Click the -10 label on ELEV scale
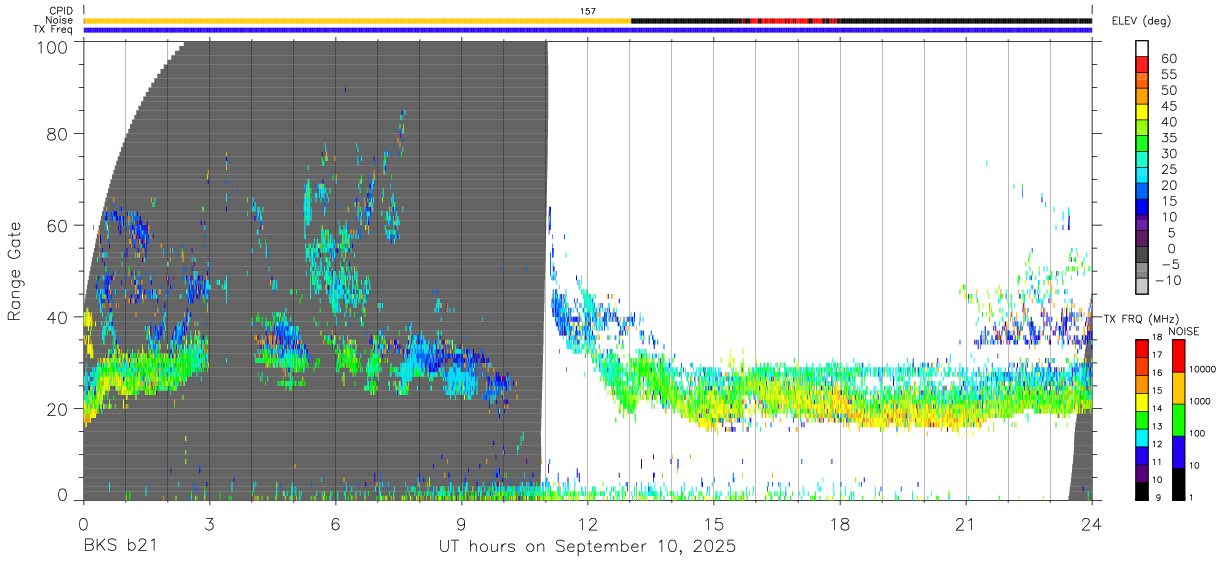The image size is (1228, 567). [1166, 281]
